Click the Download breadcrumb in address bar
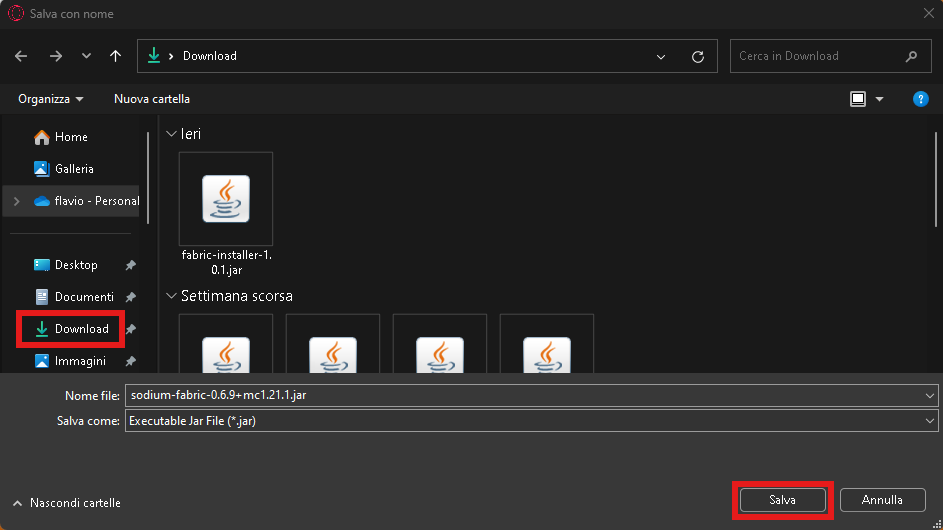The width and height of the screenshot is (943, 530). pyautogui.click(x=210, y=56)
